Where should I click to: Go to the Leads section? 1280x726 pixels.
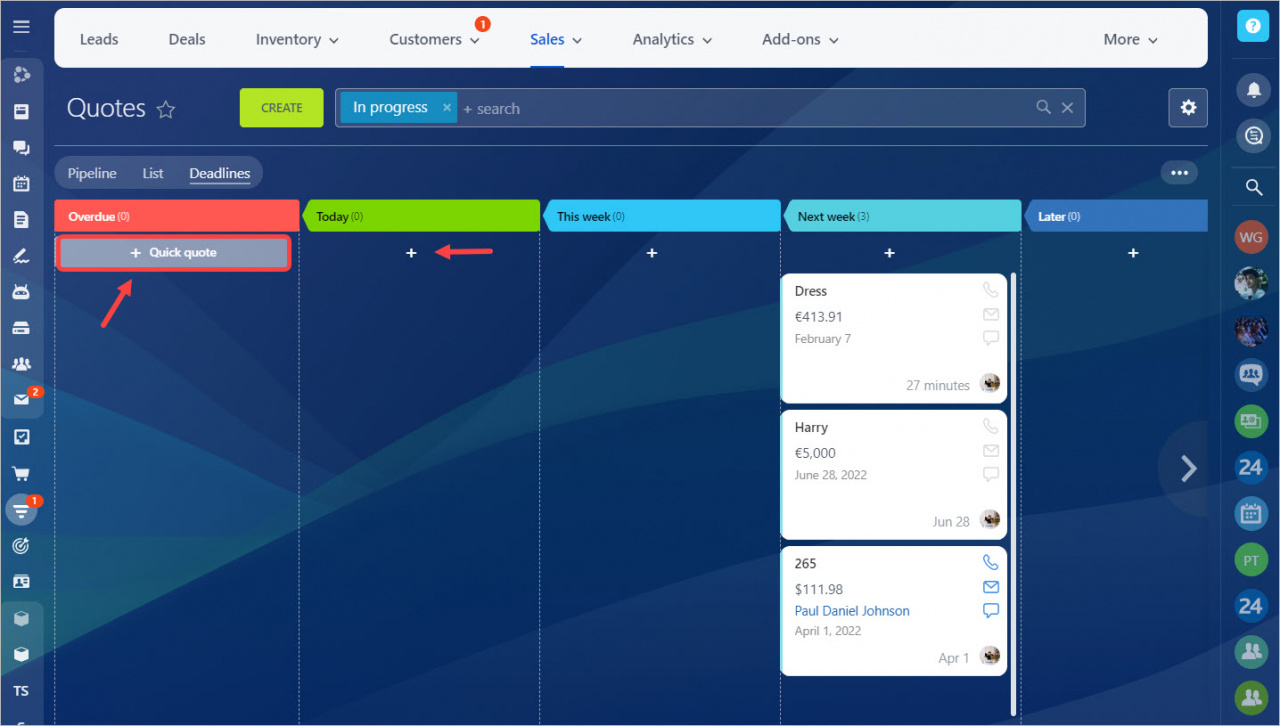[x=99, y=40]
